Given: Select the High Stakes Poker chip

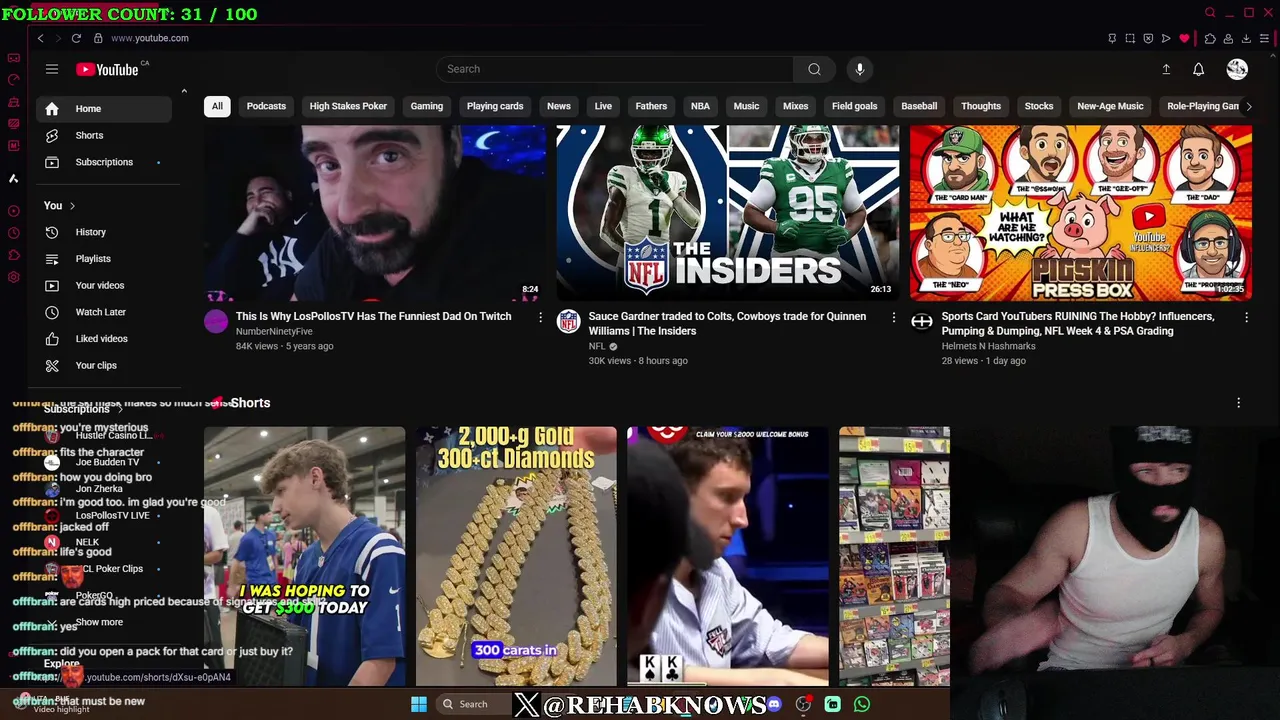Looking at the screenshot, I should 348,106.
